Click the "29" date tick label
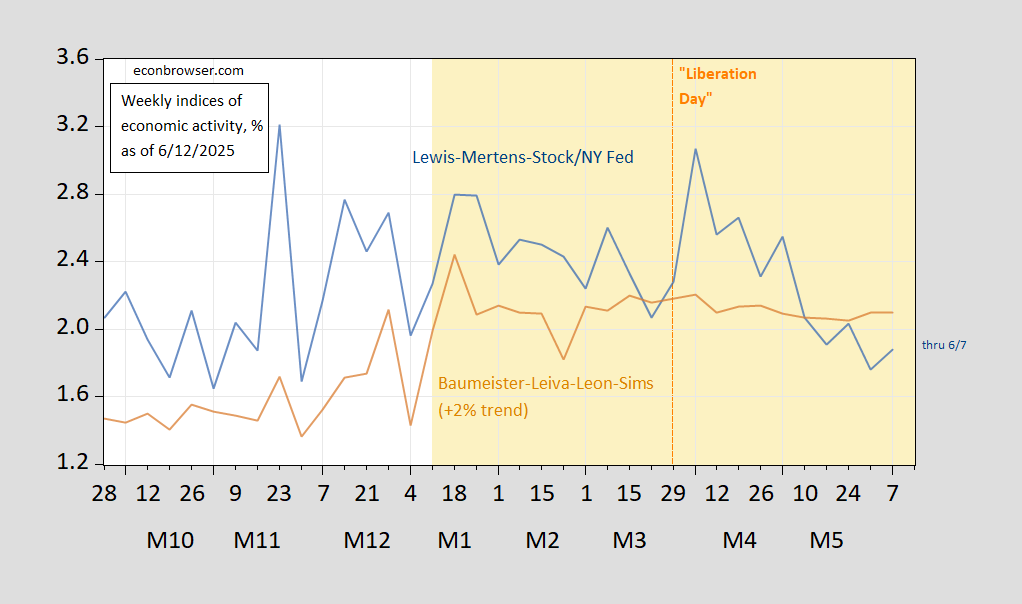 tap(672, 493)
